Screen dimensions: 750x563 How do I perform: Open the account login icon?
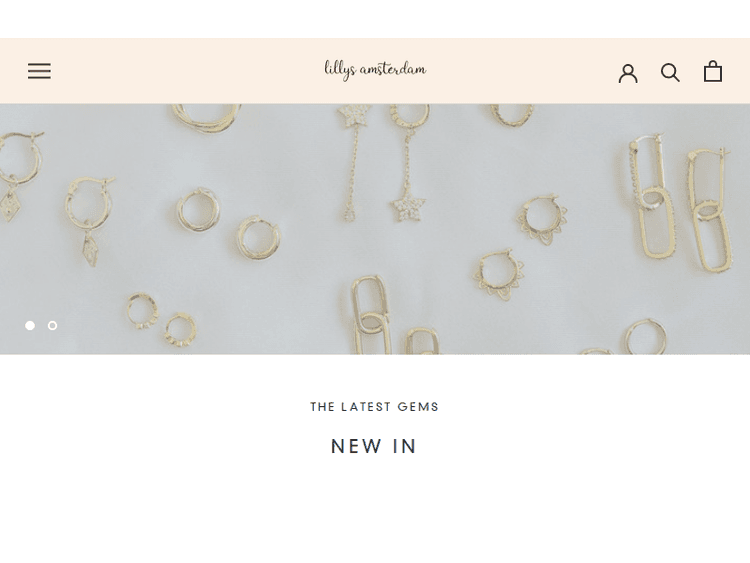(x=628, y=73)
